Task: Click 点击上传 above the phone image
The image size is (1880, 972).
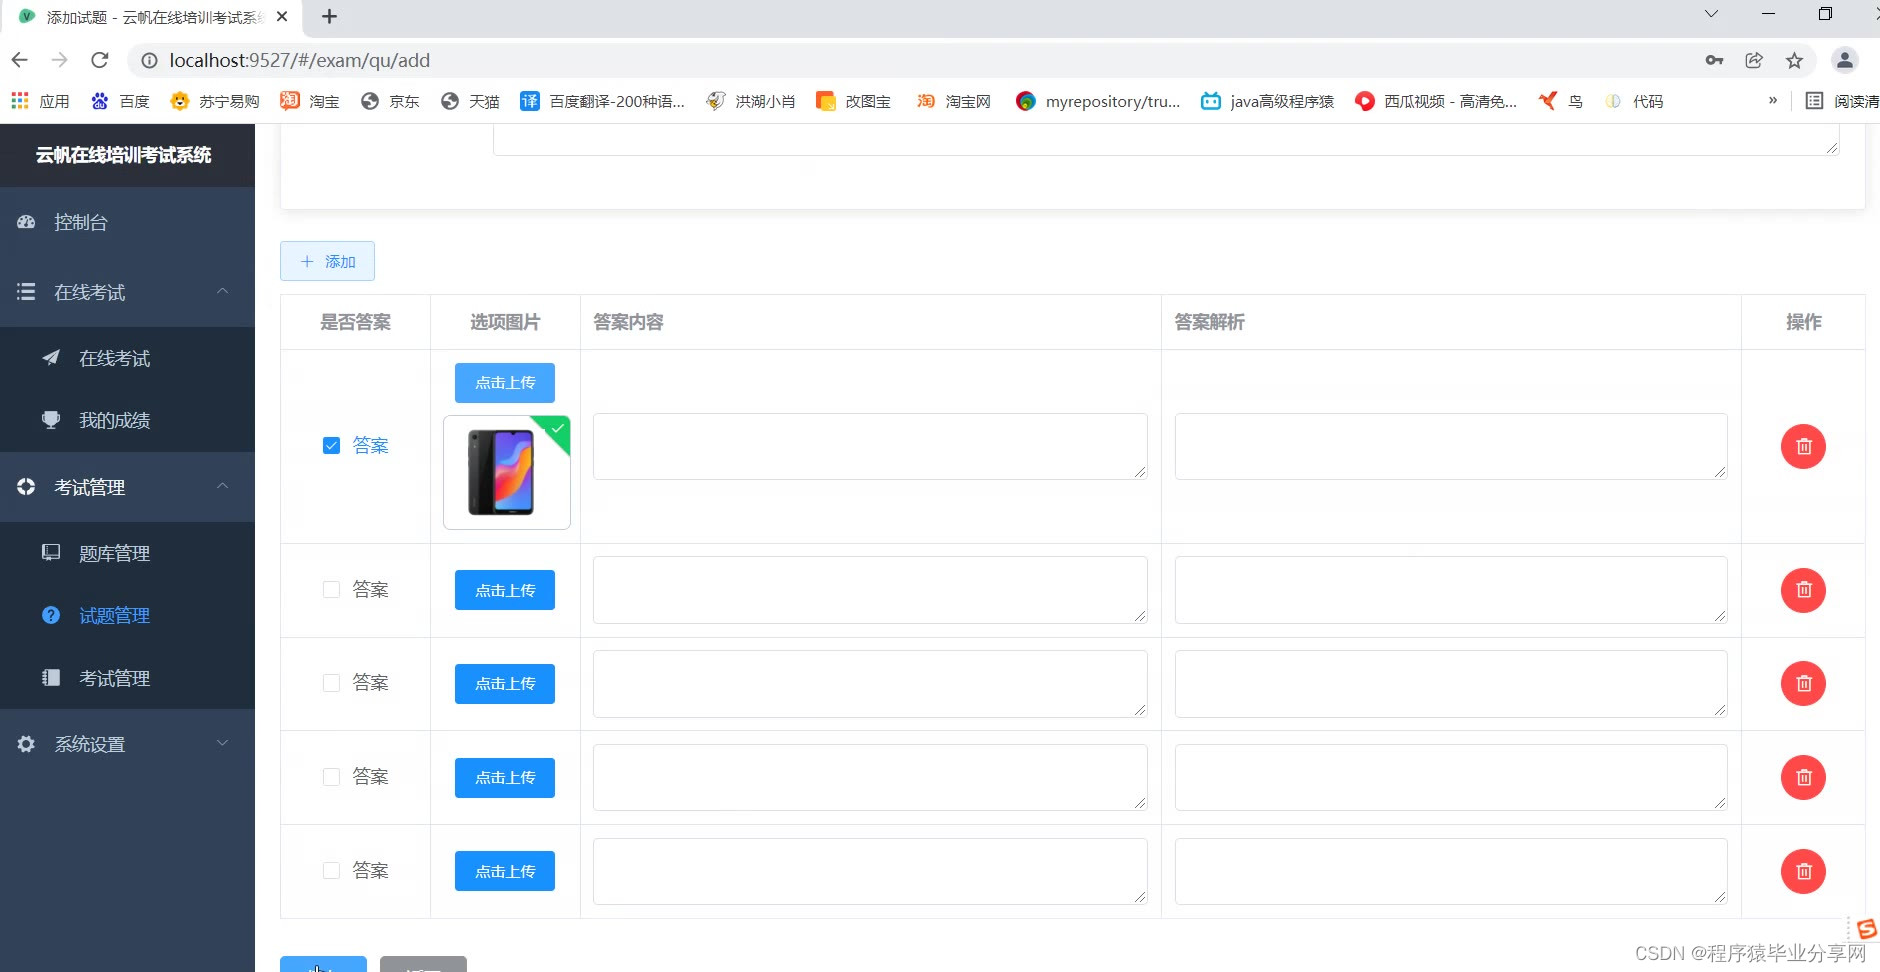Action: [x=505, y=383]
